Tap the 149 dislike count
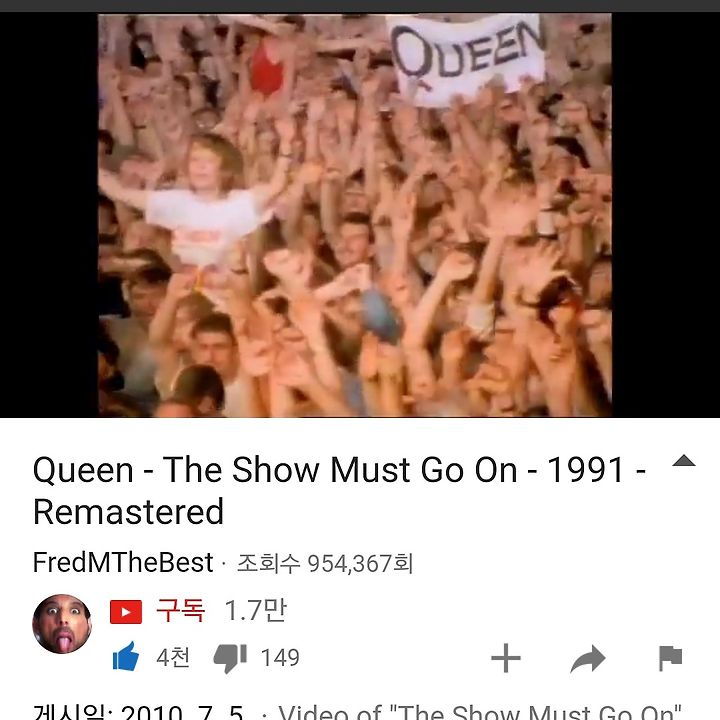Image resolution: width=720 pixels, height=720 pixels. [x=280, y=658]
